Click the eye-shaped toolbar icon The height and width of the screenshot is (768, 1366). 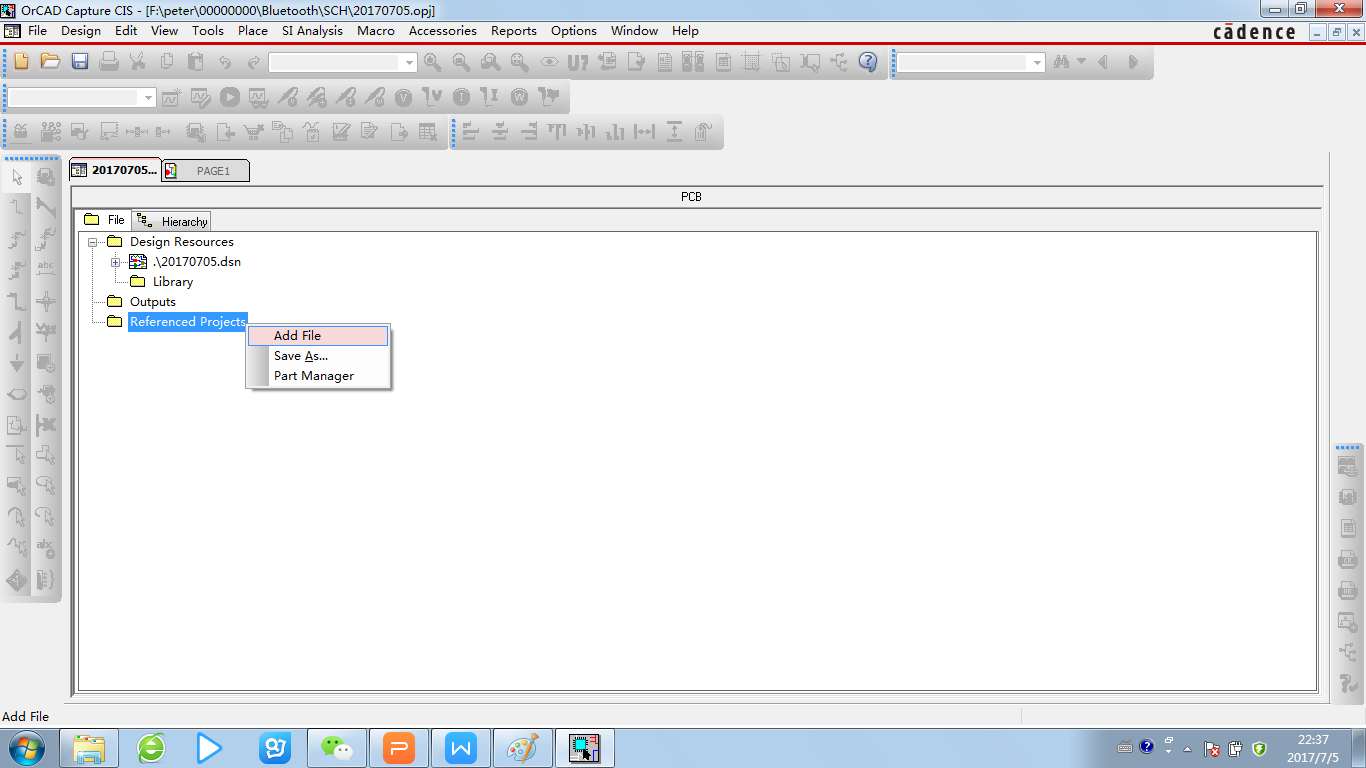[549, 62]
